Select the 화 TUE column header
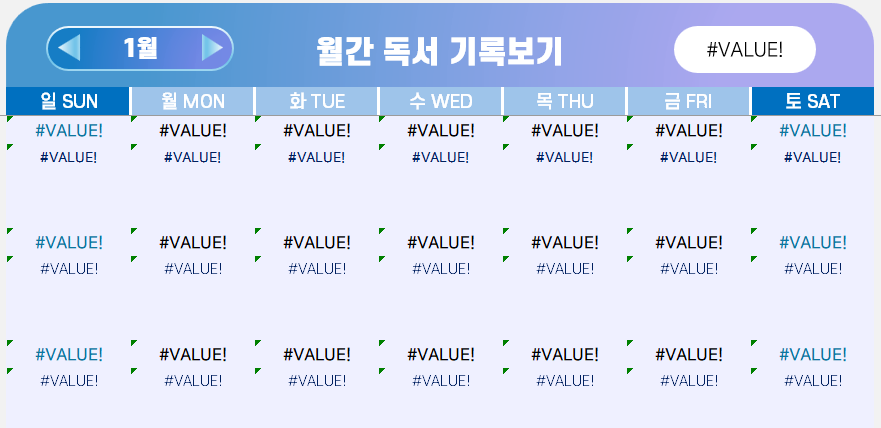Viewport: 881px width, 428px height. pos(316,101)
